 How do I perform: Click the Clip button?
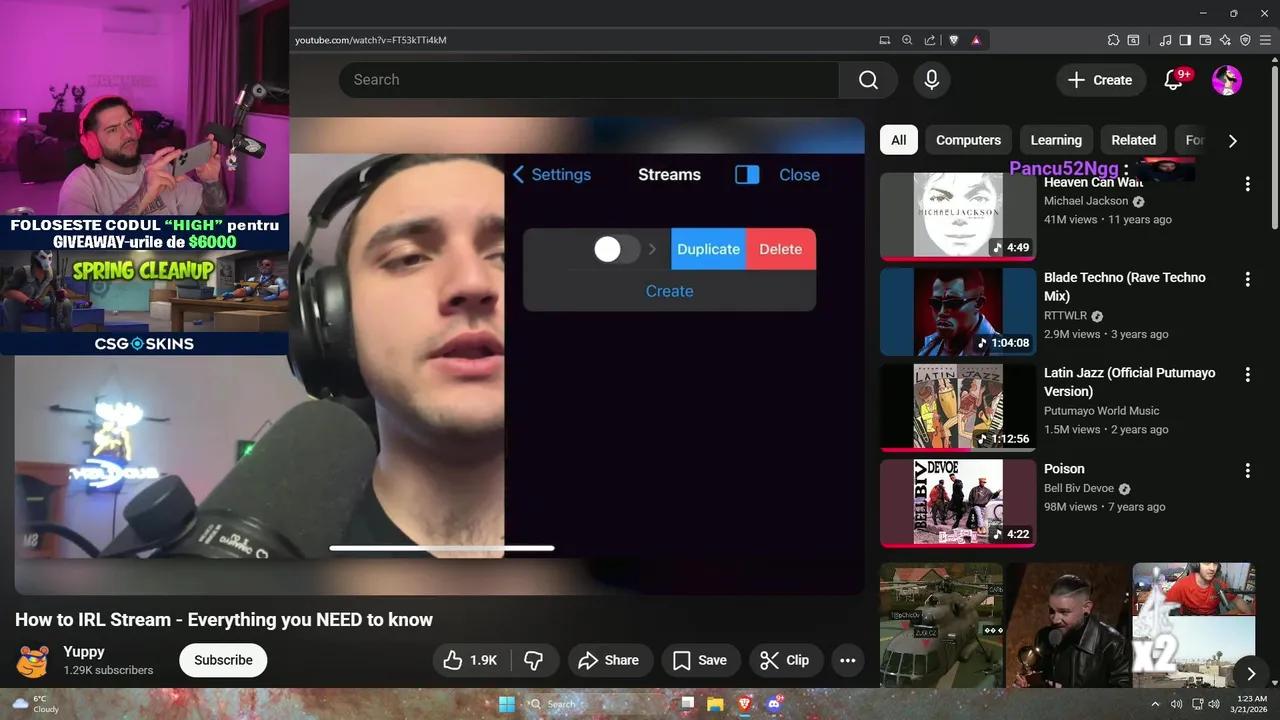[785, 660]
